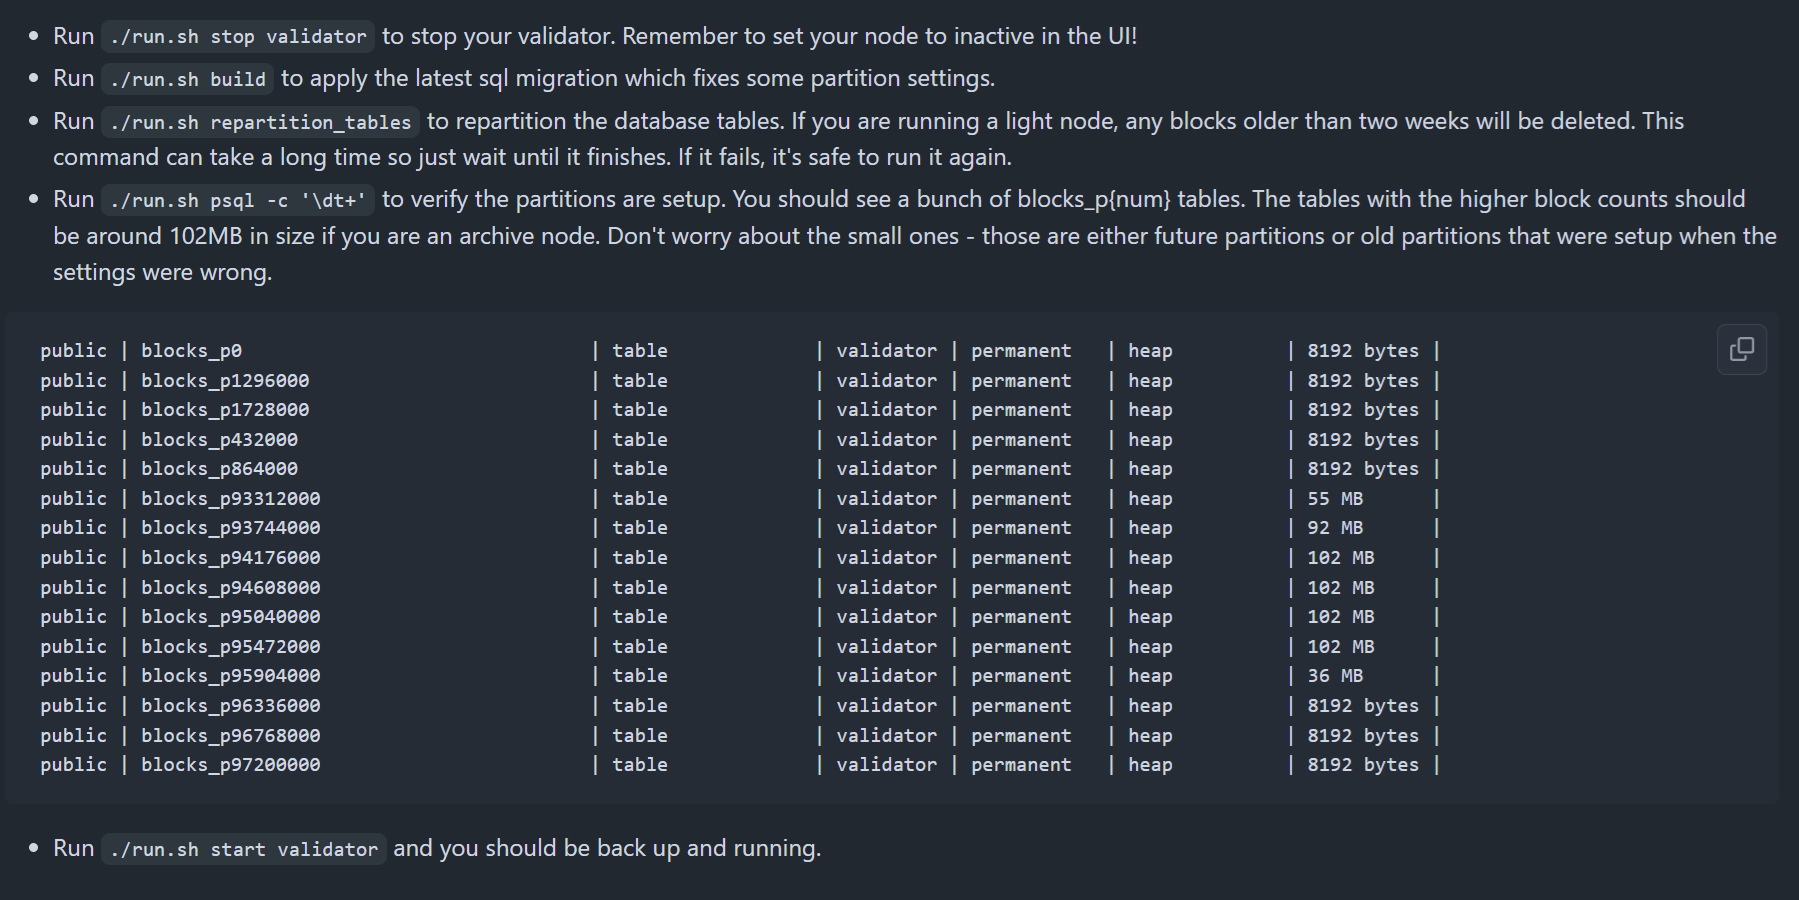Click blocks_p97200000 in last row

pyautogui.click(x=231, y=765)
